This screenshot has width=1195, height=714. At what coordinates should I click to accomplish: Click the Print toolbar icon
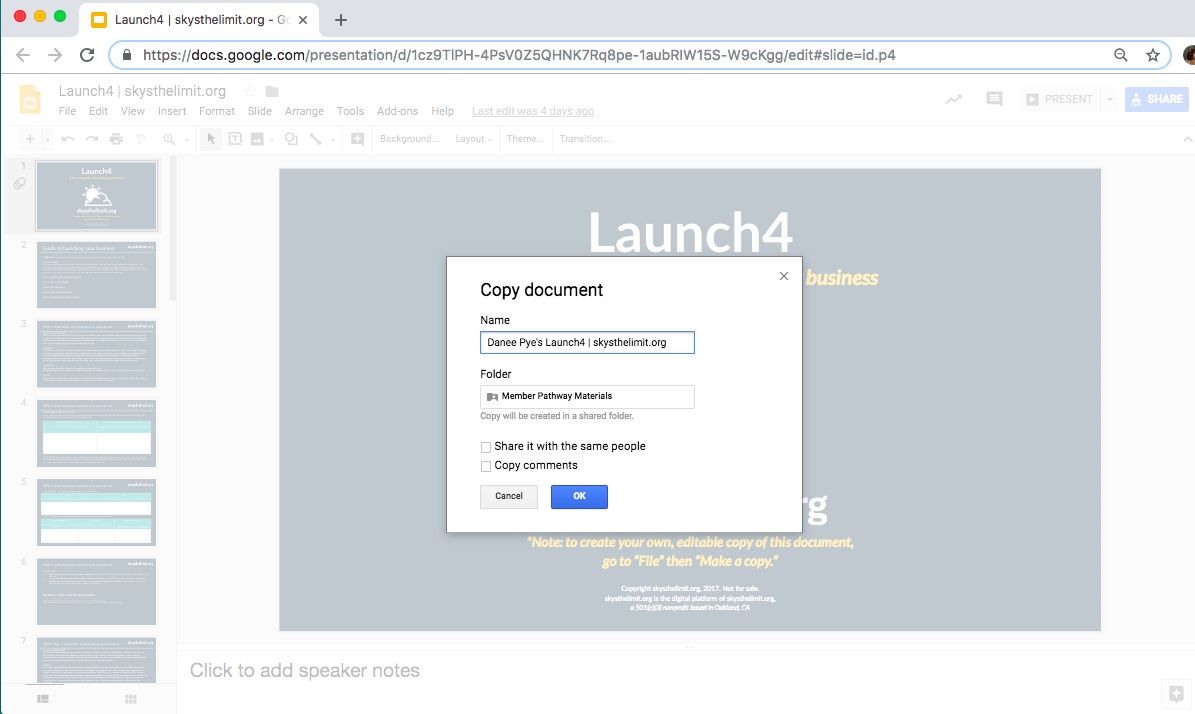pos(116,139)
